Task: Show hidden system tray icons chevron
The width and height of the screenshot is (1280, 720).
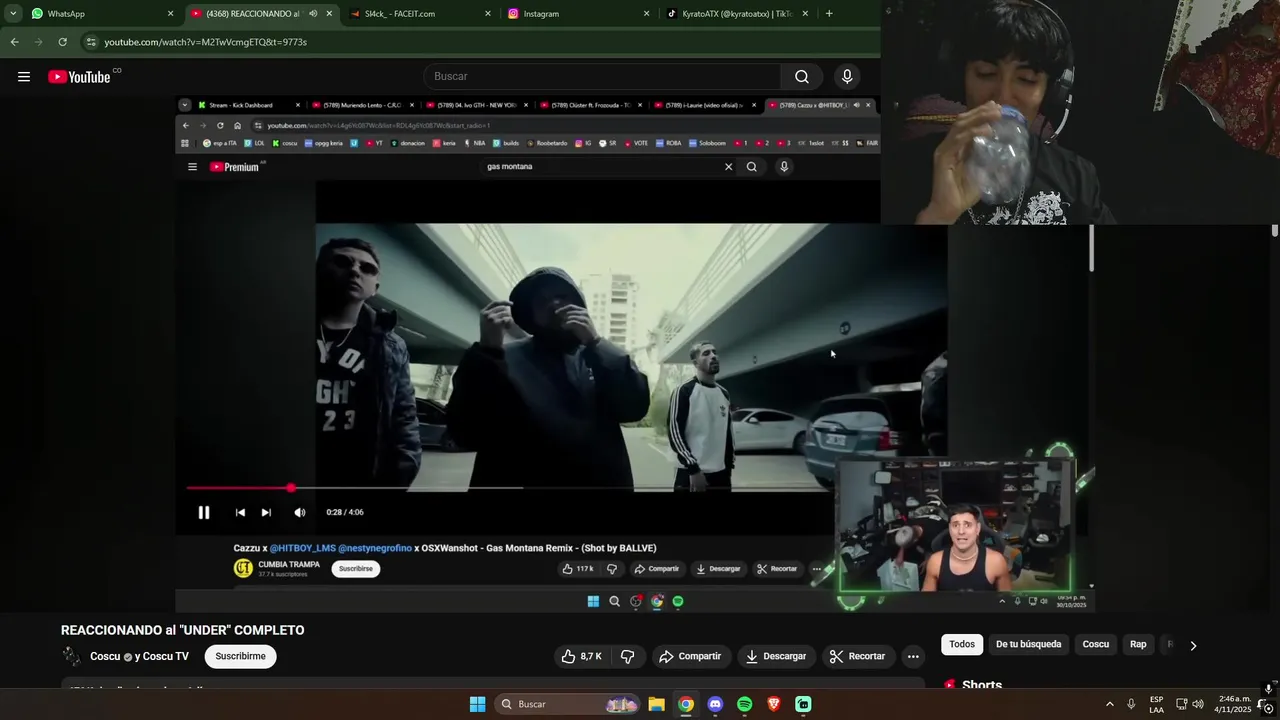Action: [1109, 704]
